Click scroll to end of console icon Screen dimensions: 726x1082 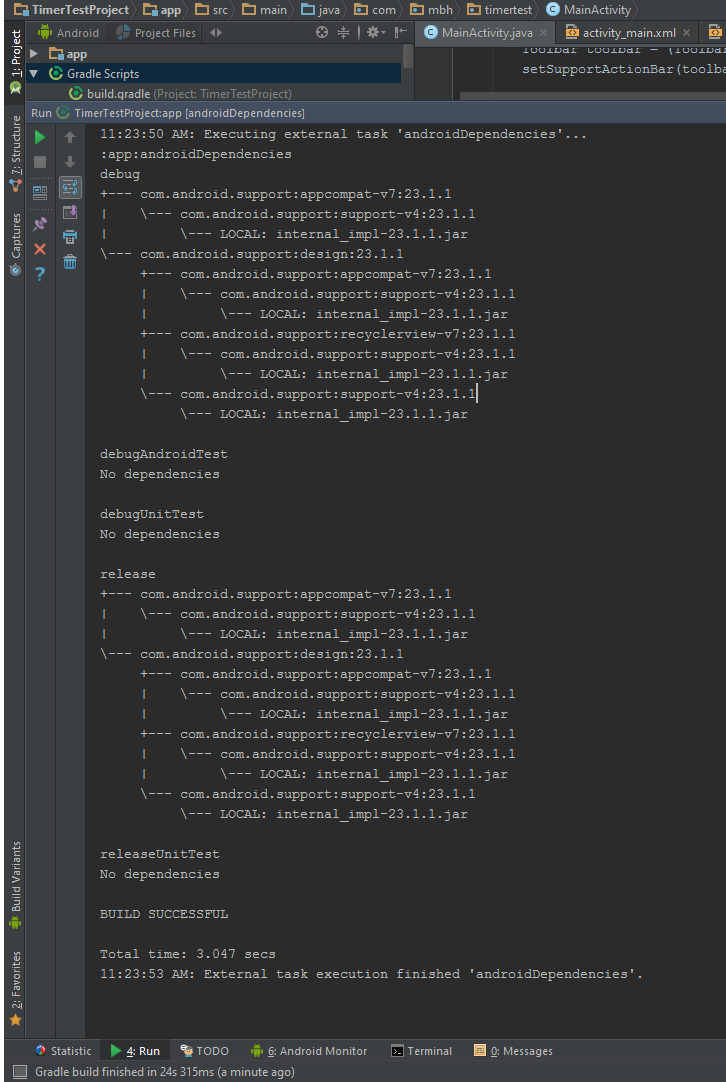pyautogui.click(x=70, y=212)
